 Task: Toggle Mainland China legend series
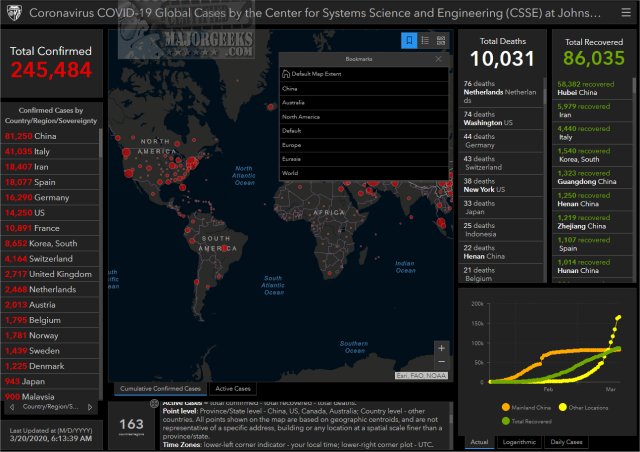click(x=526, y=407)
